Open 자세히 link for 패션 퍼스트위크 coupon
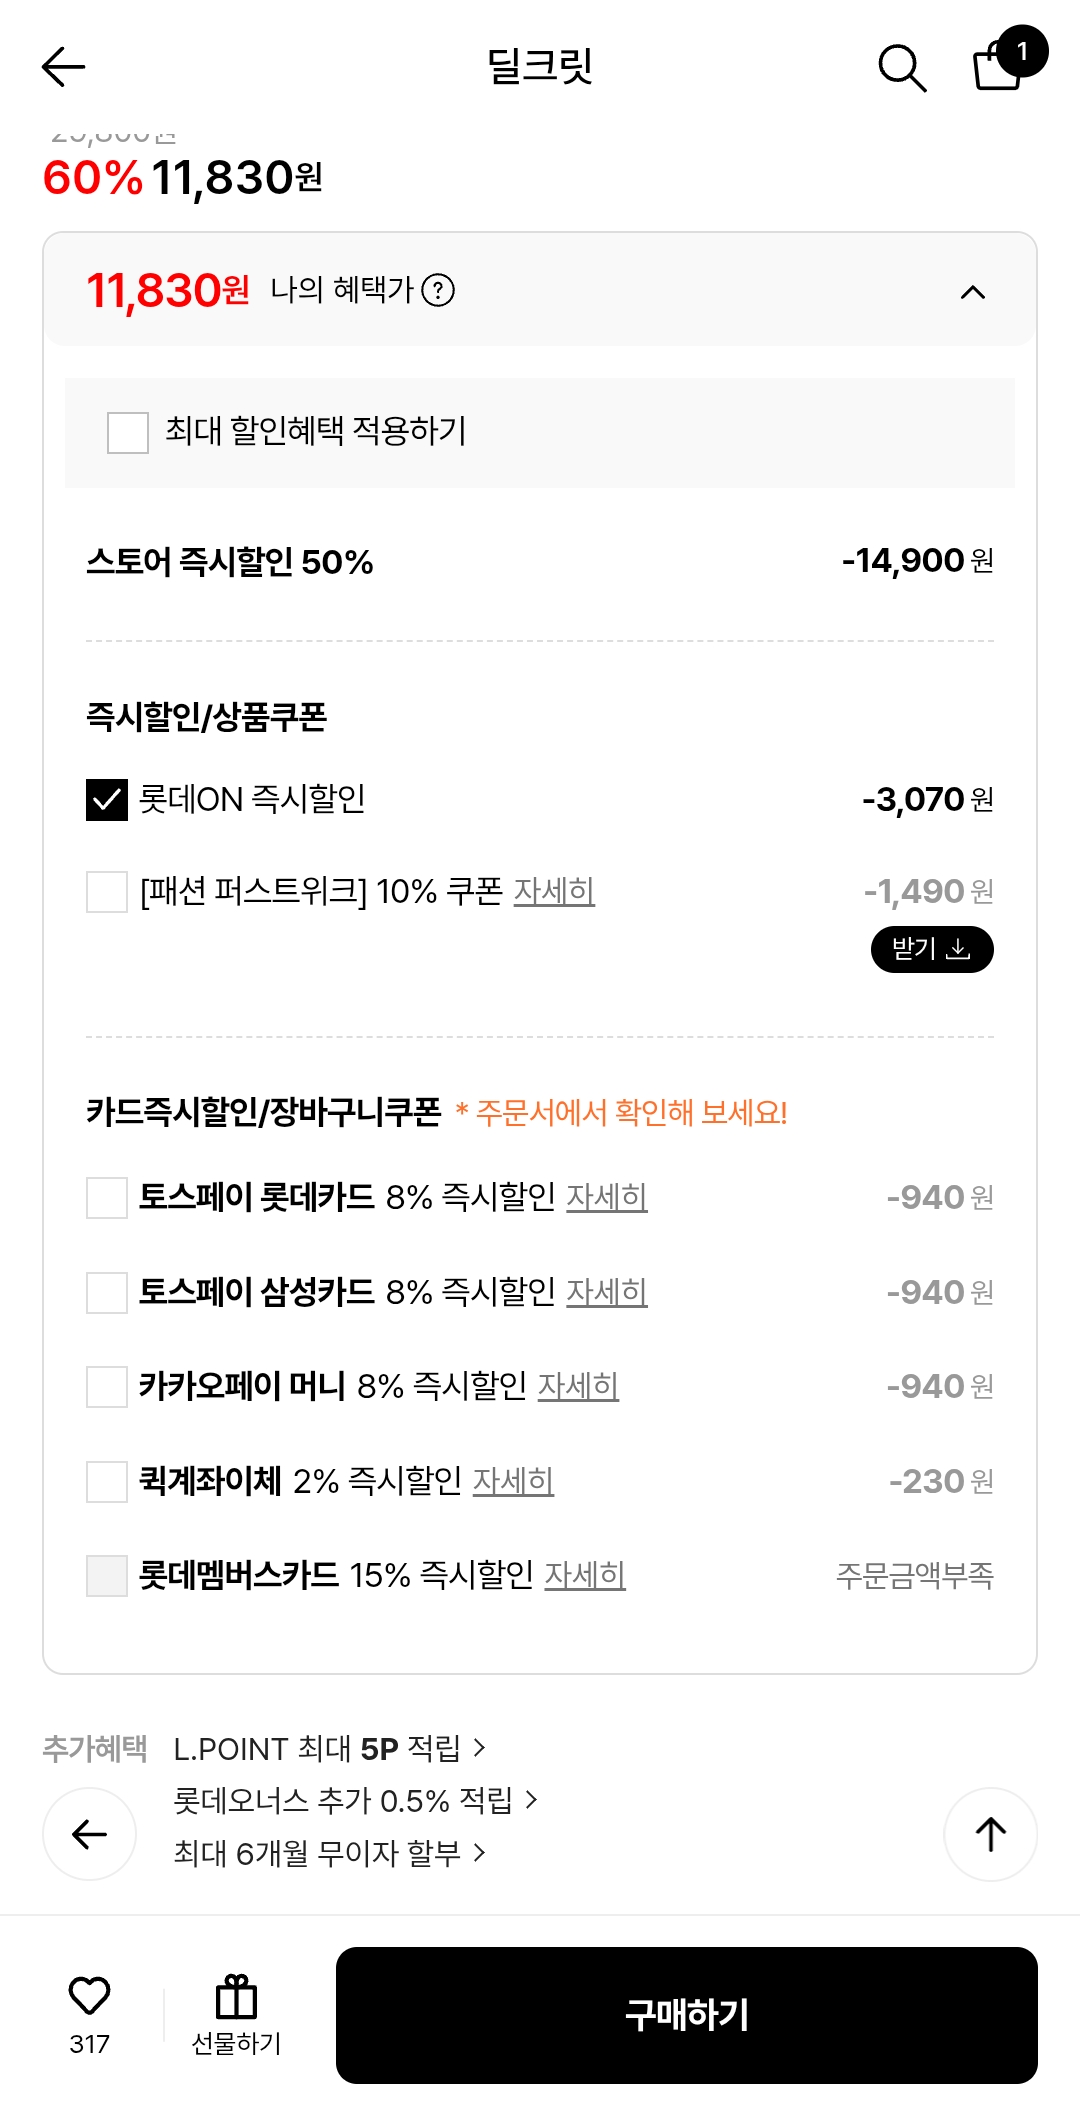 click(554, 890)
